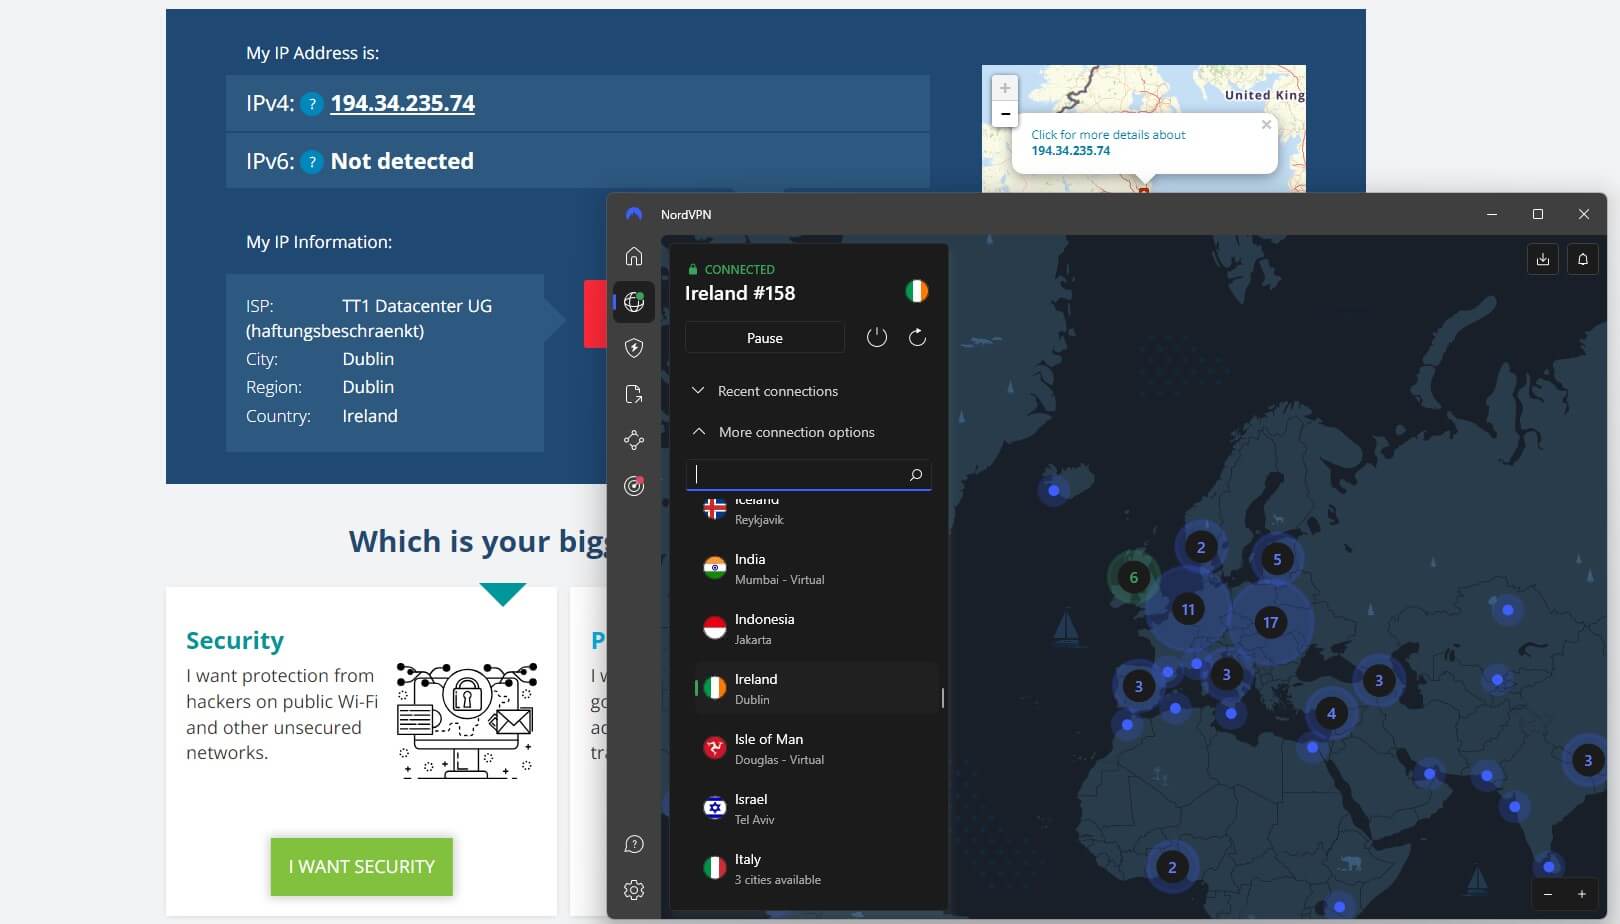Click the IPv4 address link 194.34.235.74
This screenshot has height=924, width=1620.
point(402,103)
